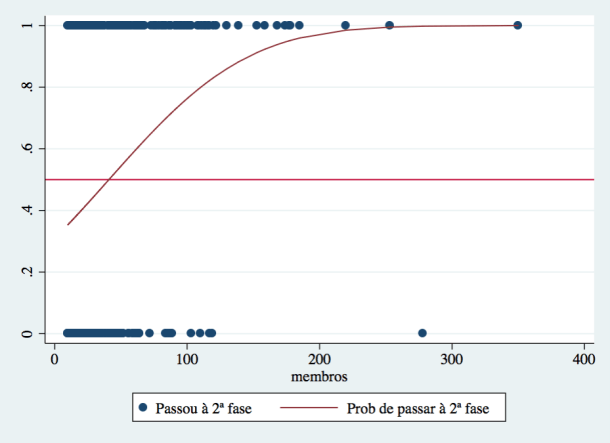
Task: Click the red line legend sample
Action: 306,408
